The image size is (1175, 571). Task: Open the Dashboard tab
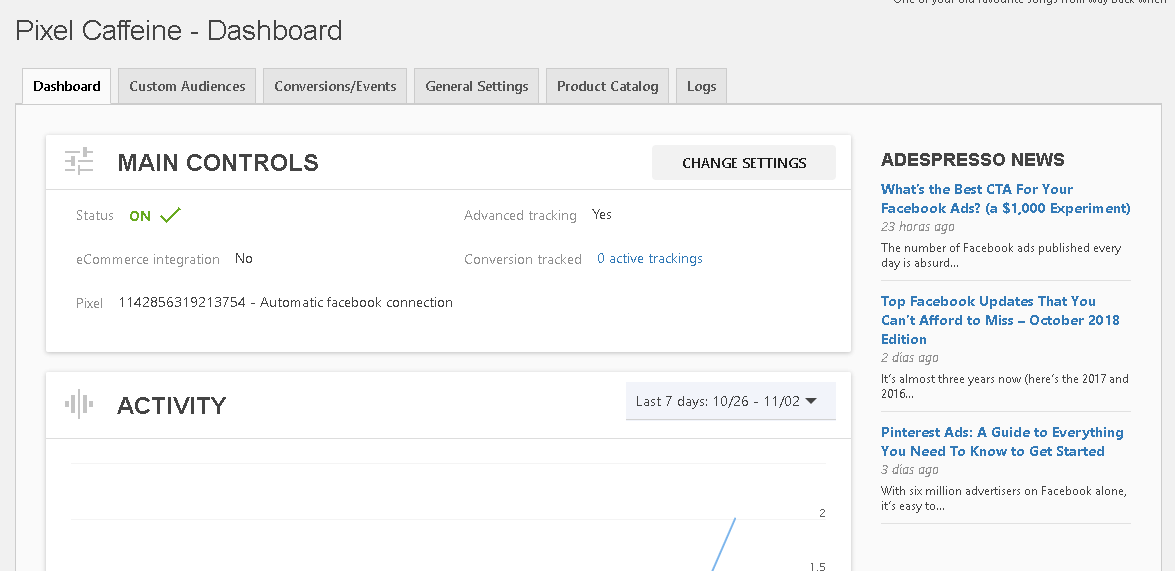click(x=67, y=86)
